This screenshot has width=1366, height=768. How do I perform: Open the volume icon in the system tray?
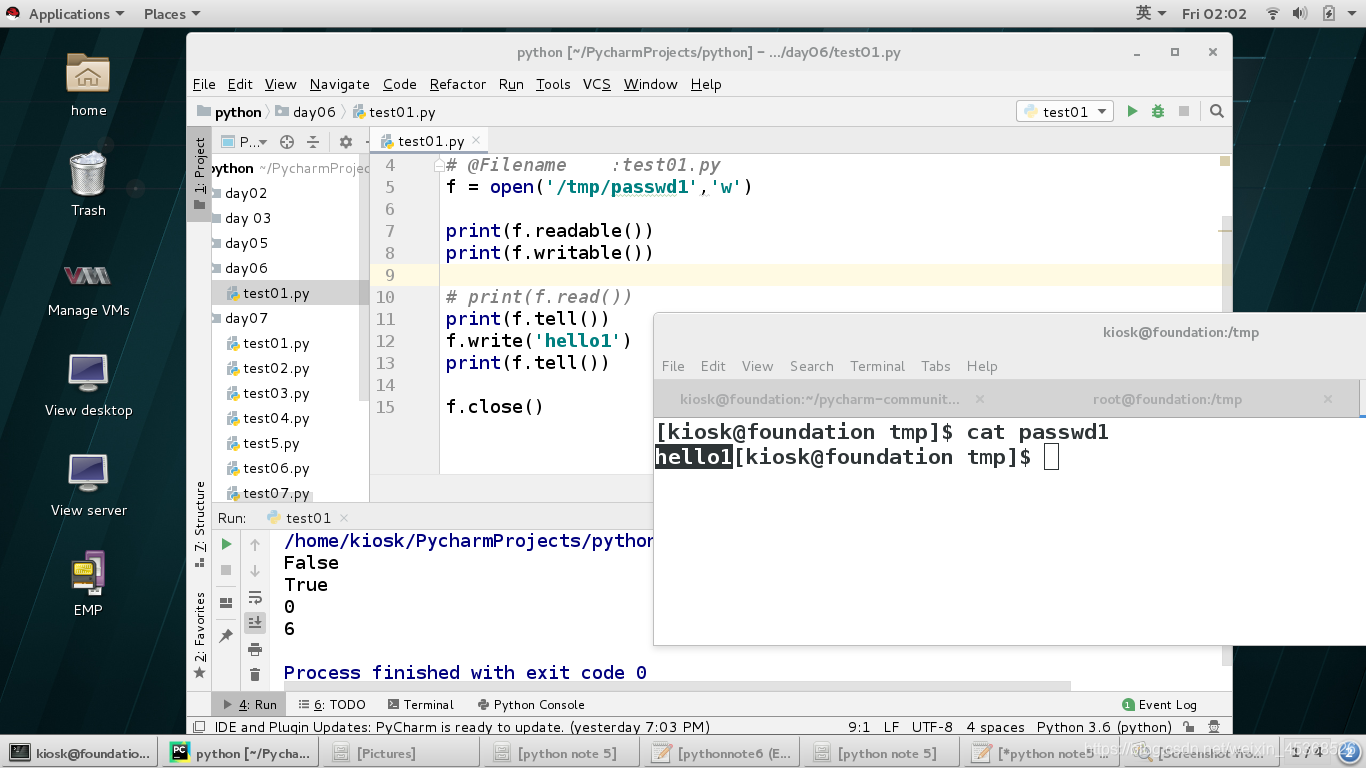pos(1300,14)
